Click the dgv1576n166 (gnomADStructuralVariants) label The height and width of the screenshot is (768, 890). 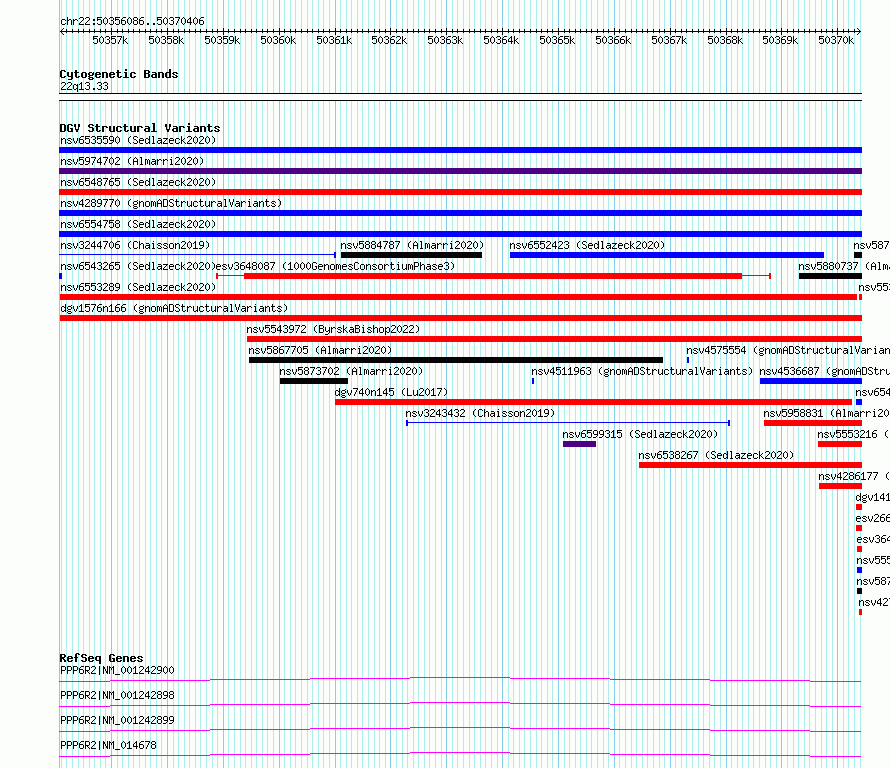174,308
